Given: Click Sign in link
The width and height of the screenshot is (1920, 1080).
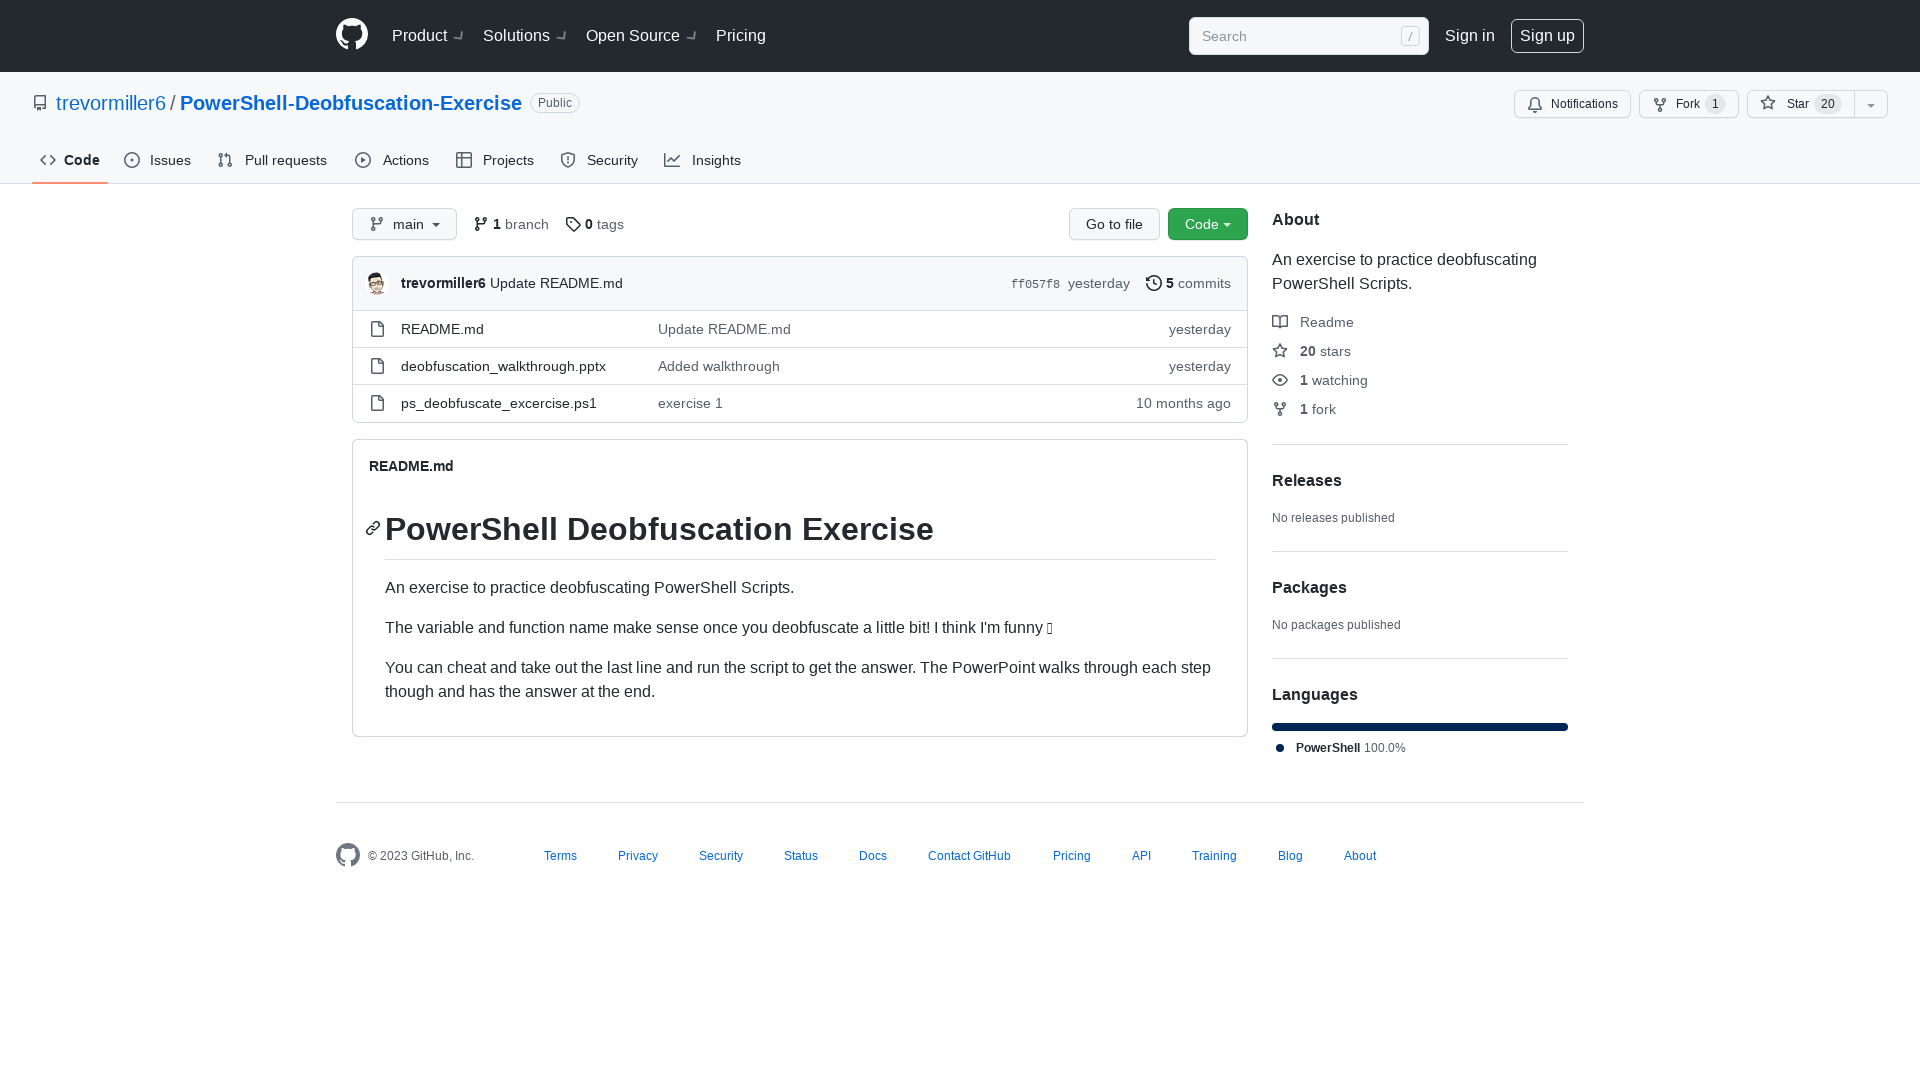Looking at the screenshot, I should point(1469,36).
